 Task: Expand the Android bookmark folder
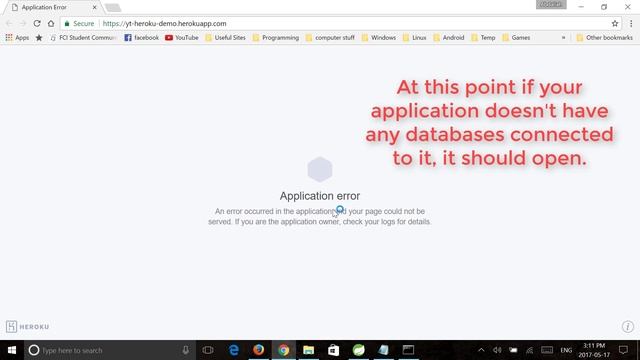449,38
